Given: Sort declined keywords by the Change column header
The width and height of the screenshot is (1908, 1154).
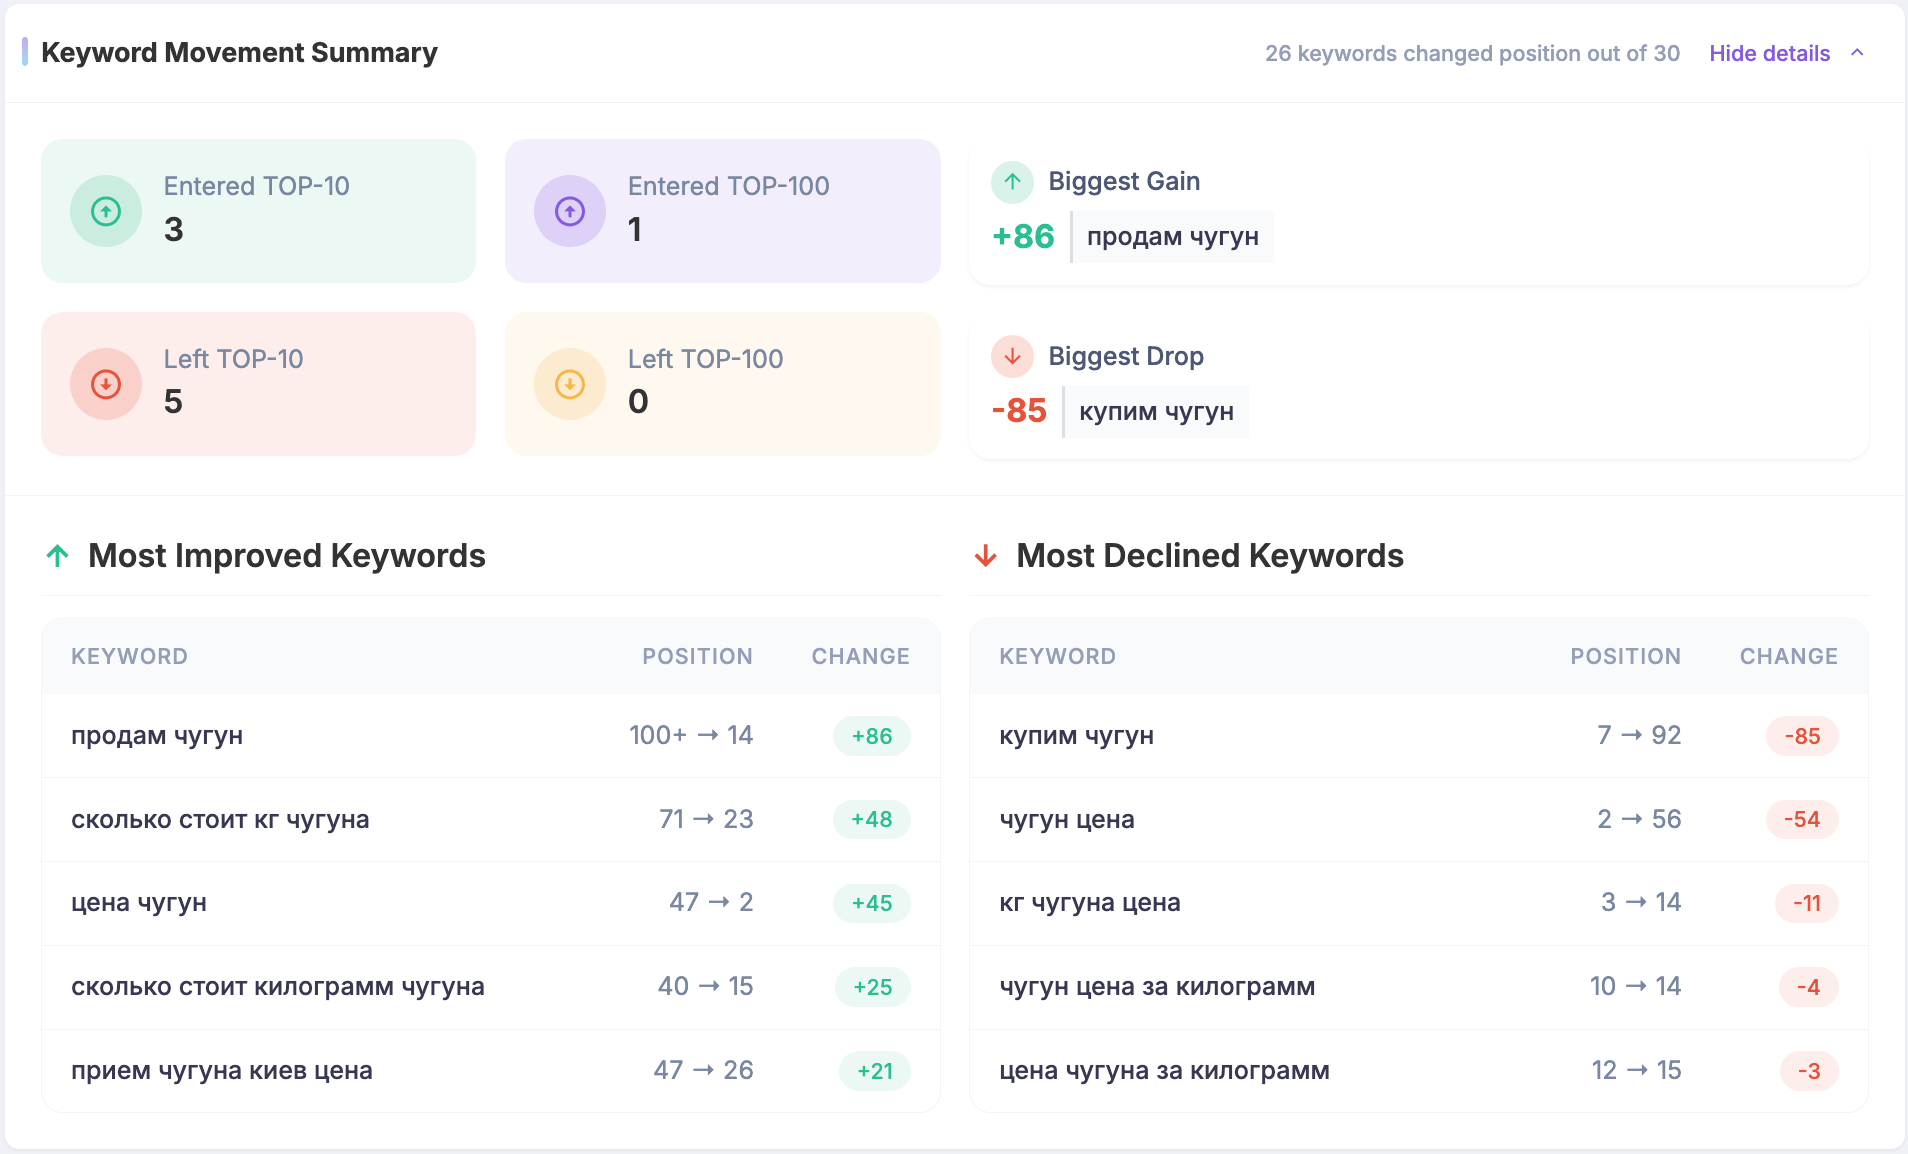Looking at the screenshot, I should coord(1788,657).
